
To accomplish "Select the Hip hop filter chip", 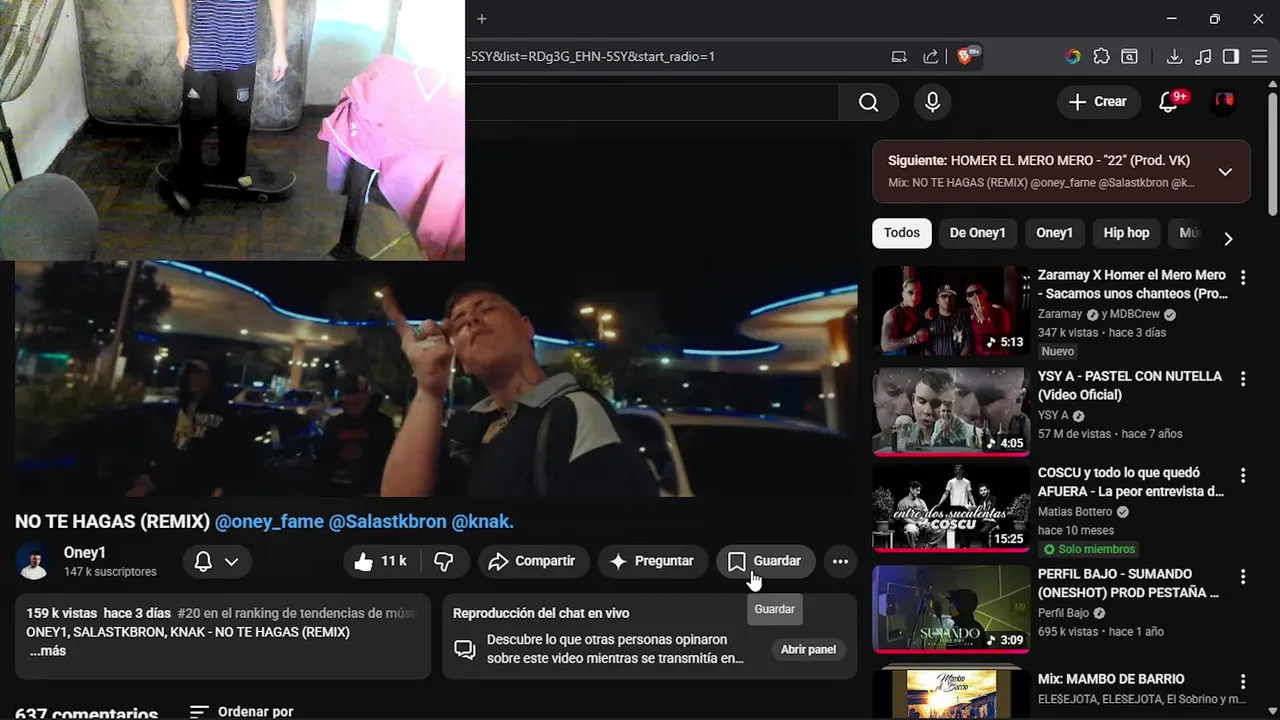I will (1126, 233).
